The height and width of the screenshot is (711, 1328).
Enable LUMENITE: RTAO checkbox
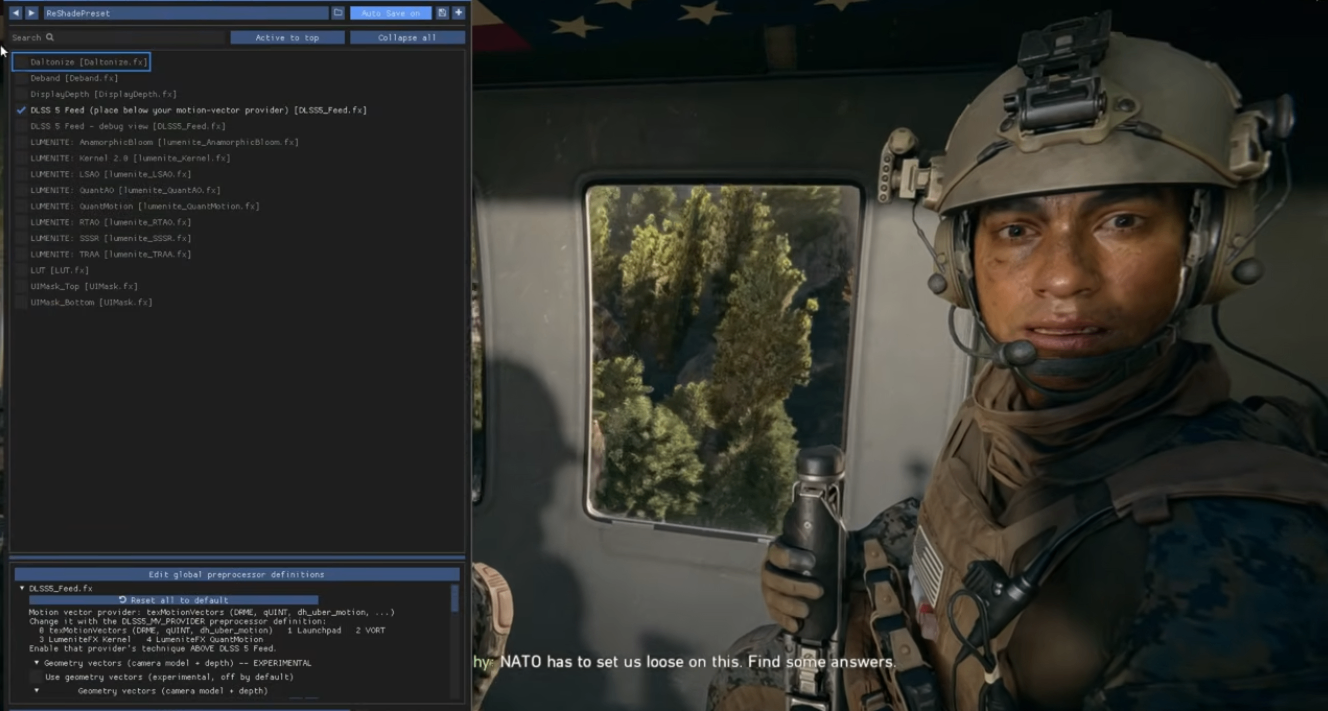pos(21,222)
